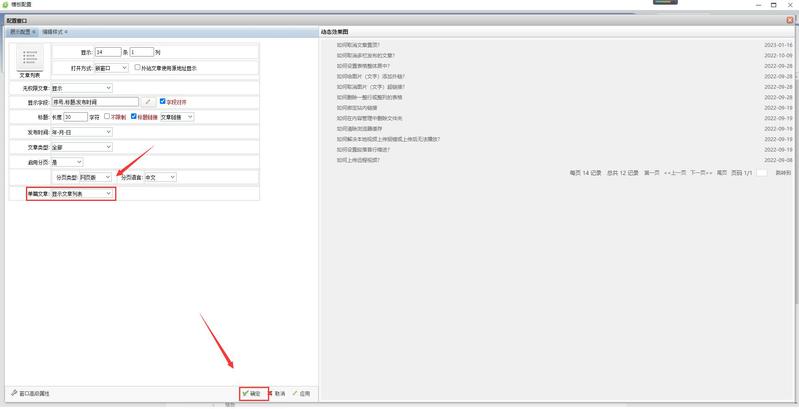Select the 显示配置 tab
799x409 pixels.
click(20, 32)
